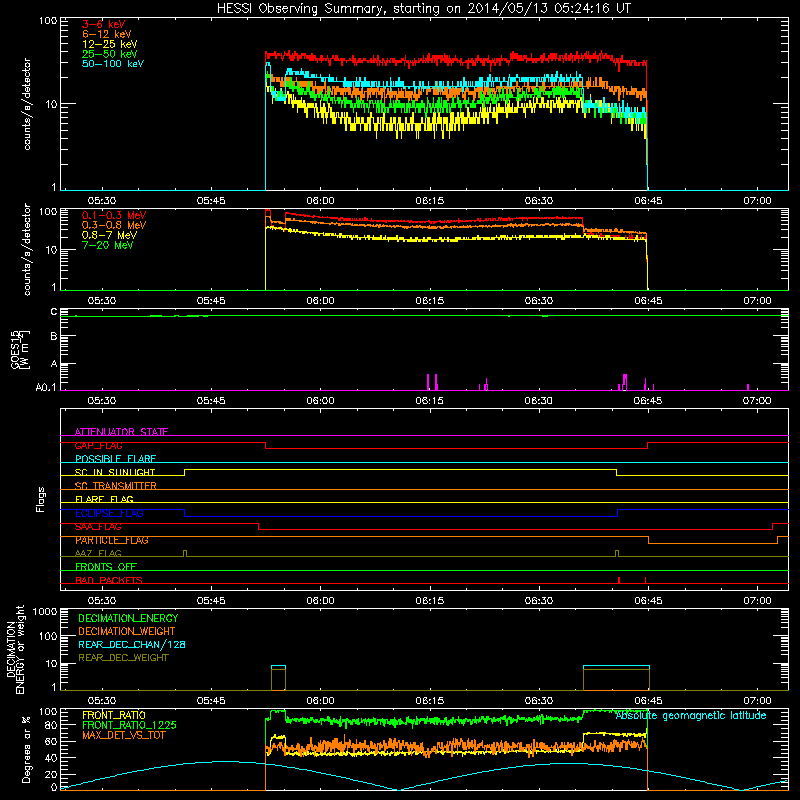
Task: Click the 'Degrees or %' axis title
Action: (x=26, y=749)
